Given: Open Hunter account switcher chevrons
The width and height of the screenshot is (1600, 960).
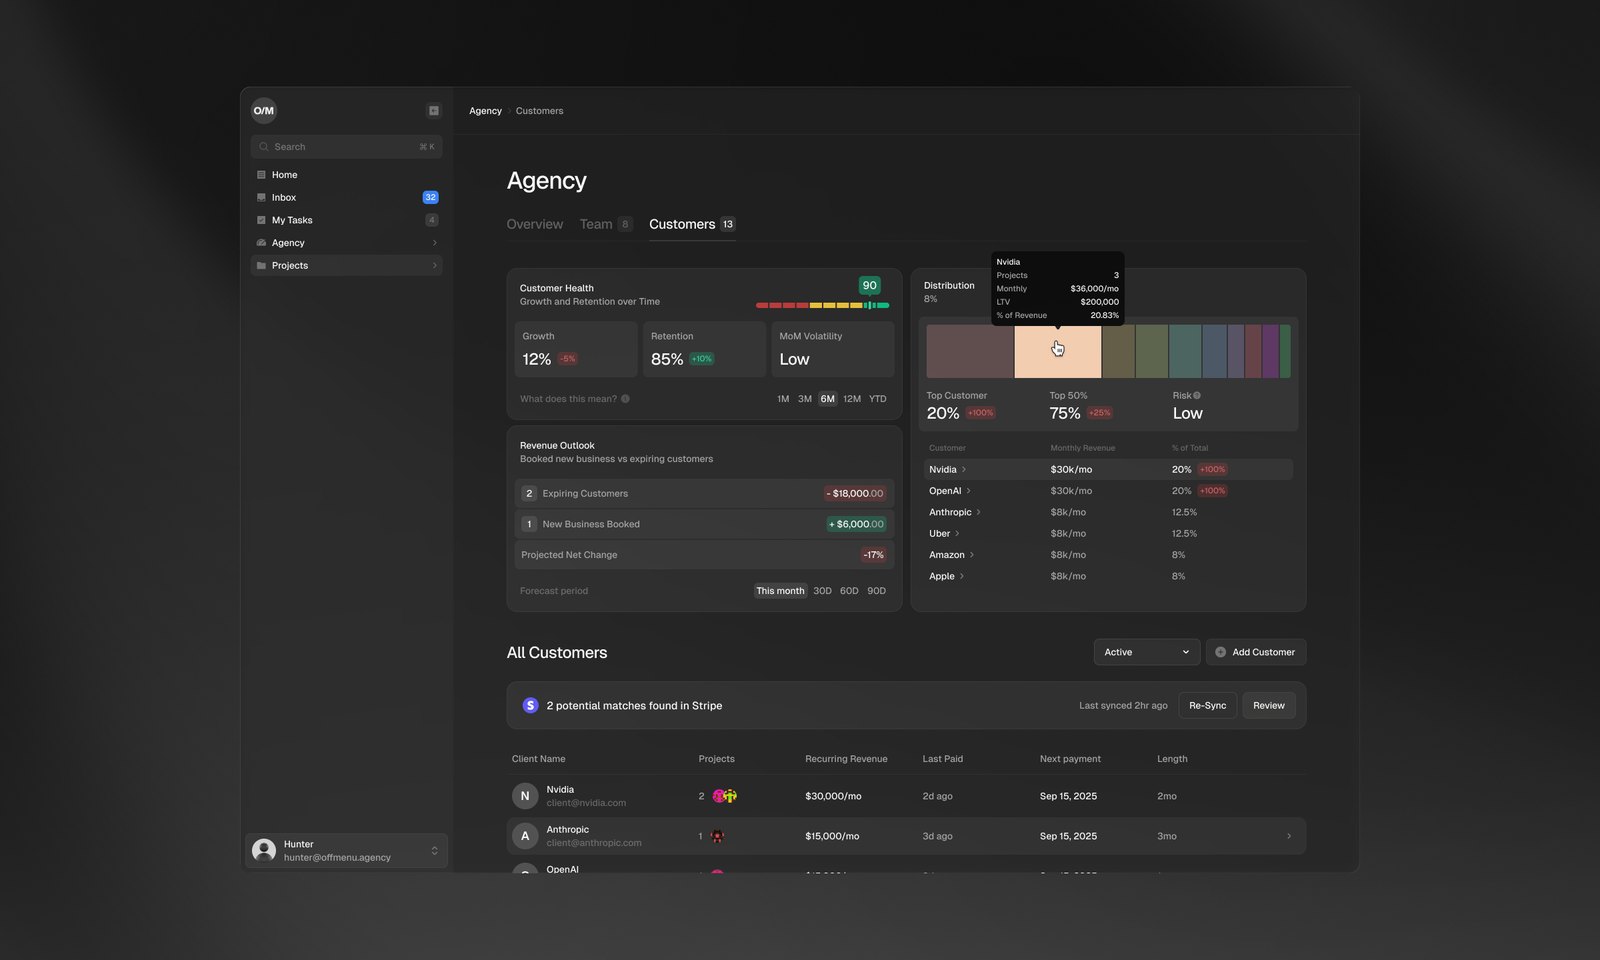Looking at the screenshot, I should pos(434,851).
